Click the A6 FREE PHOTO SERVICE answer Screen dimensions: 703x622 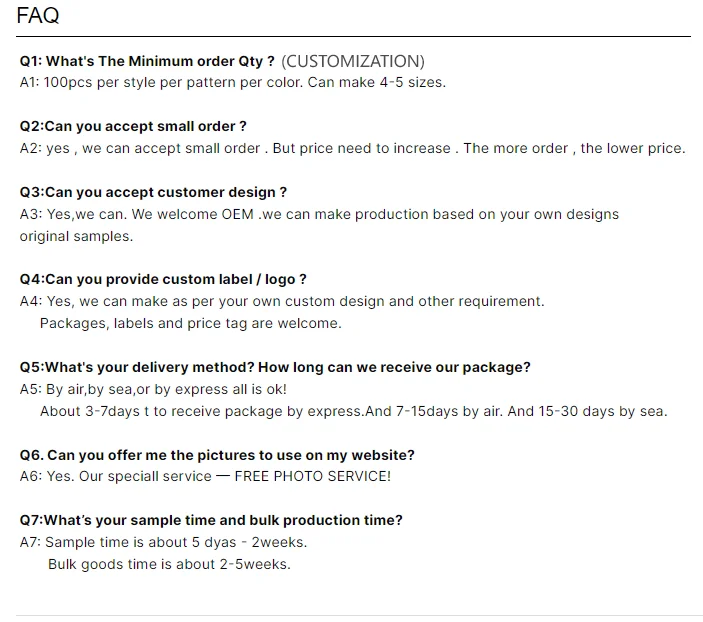(205, 476)
